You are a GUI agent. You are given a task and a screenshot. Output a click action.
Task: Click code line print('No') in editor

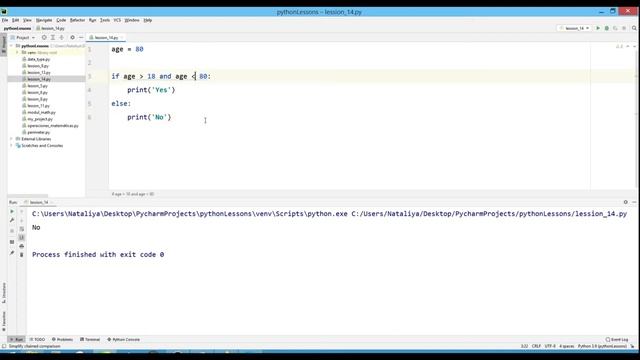pos(149,117)
